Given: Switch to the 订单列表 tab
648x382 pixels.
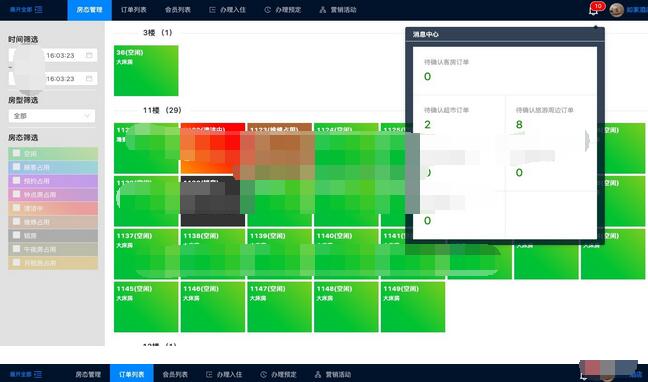Looking at the screenshot, I should 133,10.
